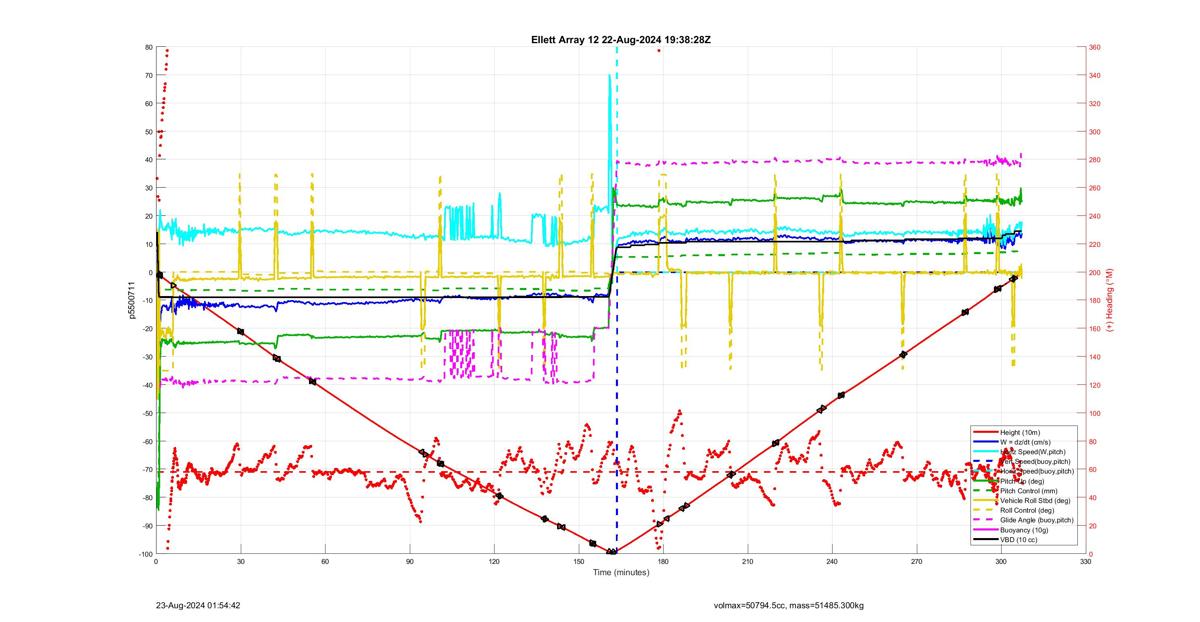Click the 'p5500711' y-axis label
1200x622 pixels.
point(130,301)
